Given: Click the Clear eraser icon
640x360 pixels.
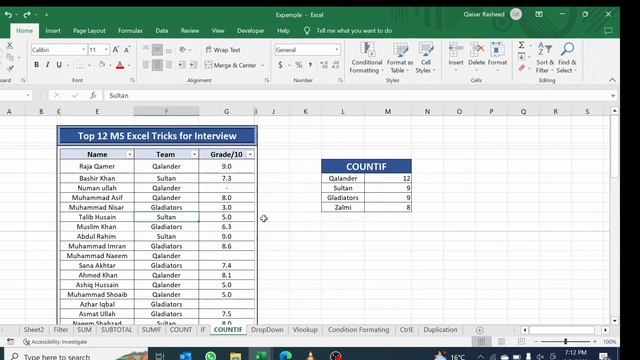Looking at the screenshot, I should [522, 68].
